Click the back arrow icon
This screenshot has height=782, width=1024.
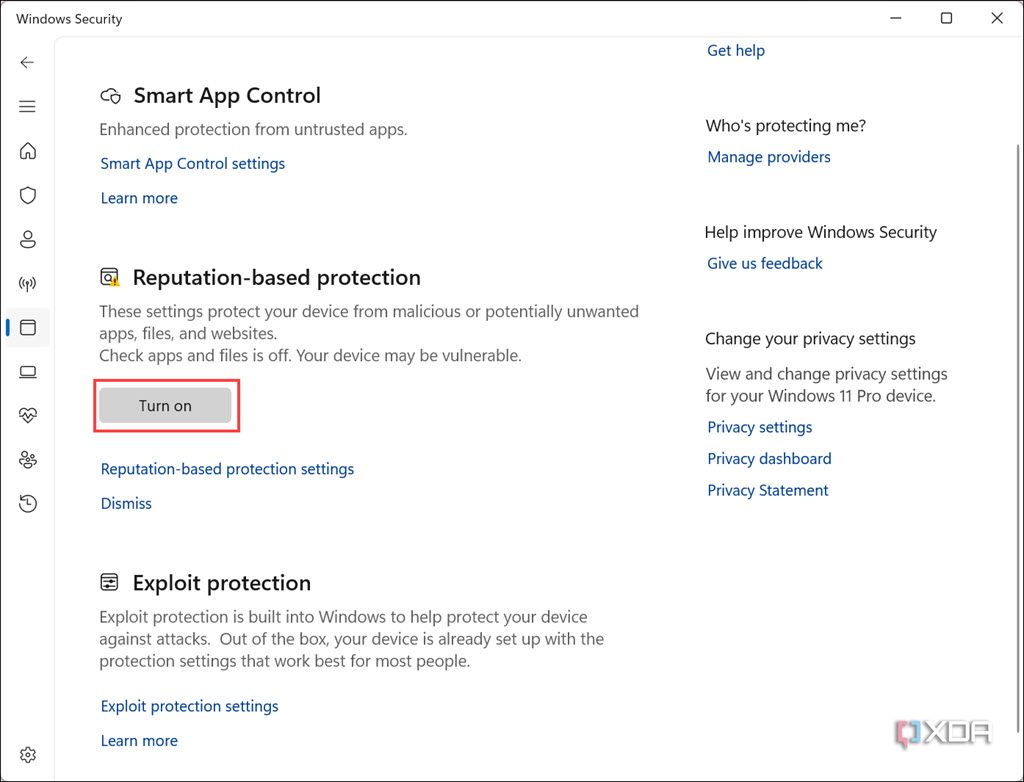pyautogui.click(x=27, y=62)
